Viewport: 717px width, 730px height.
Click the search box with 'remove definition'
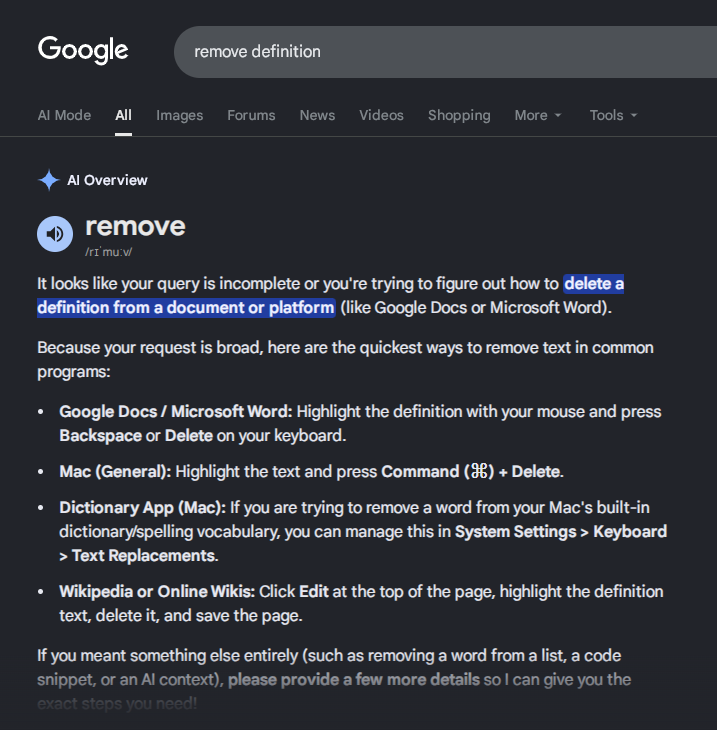(x=445, y=52)
